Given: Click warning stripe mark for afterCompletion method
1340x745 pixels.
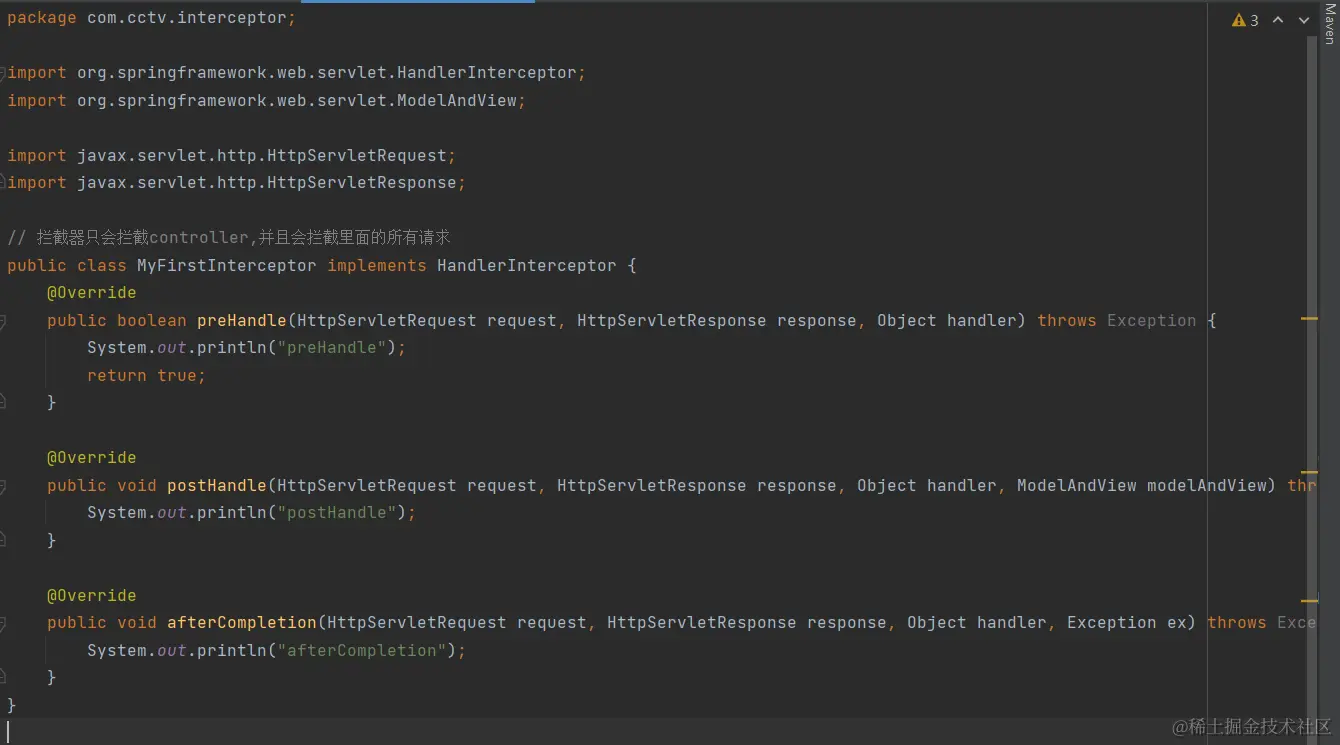Looking at the screenshot, I should click(x=1309, y=601).
